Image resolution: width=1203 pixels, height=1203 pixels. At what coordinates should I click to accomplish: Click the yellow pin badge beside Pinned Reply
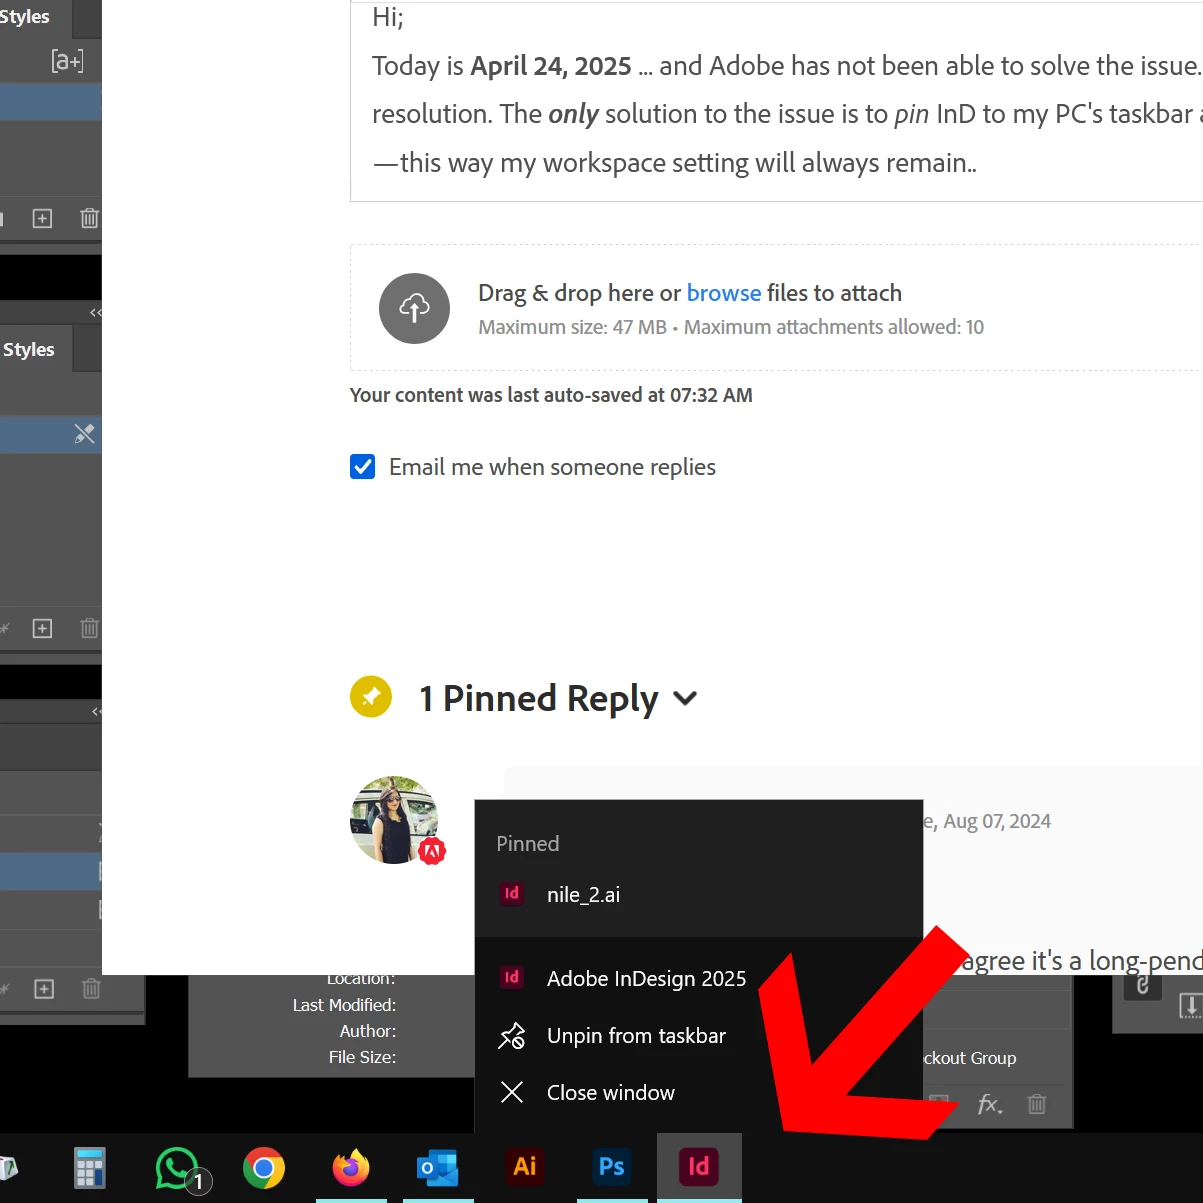coord(371,697)
